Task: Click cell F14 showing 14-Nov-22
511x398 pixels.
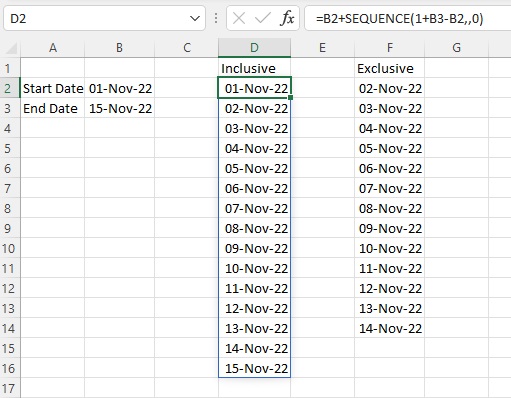Action: tap(390, 328)
